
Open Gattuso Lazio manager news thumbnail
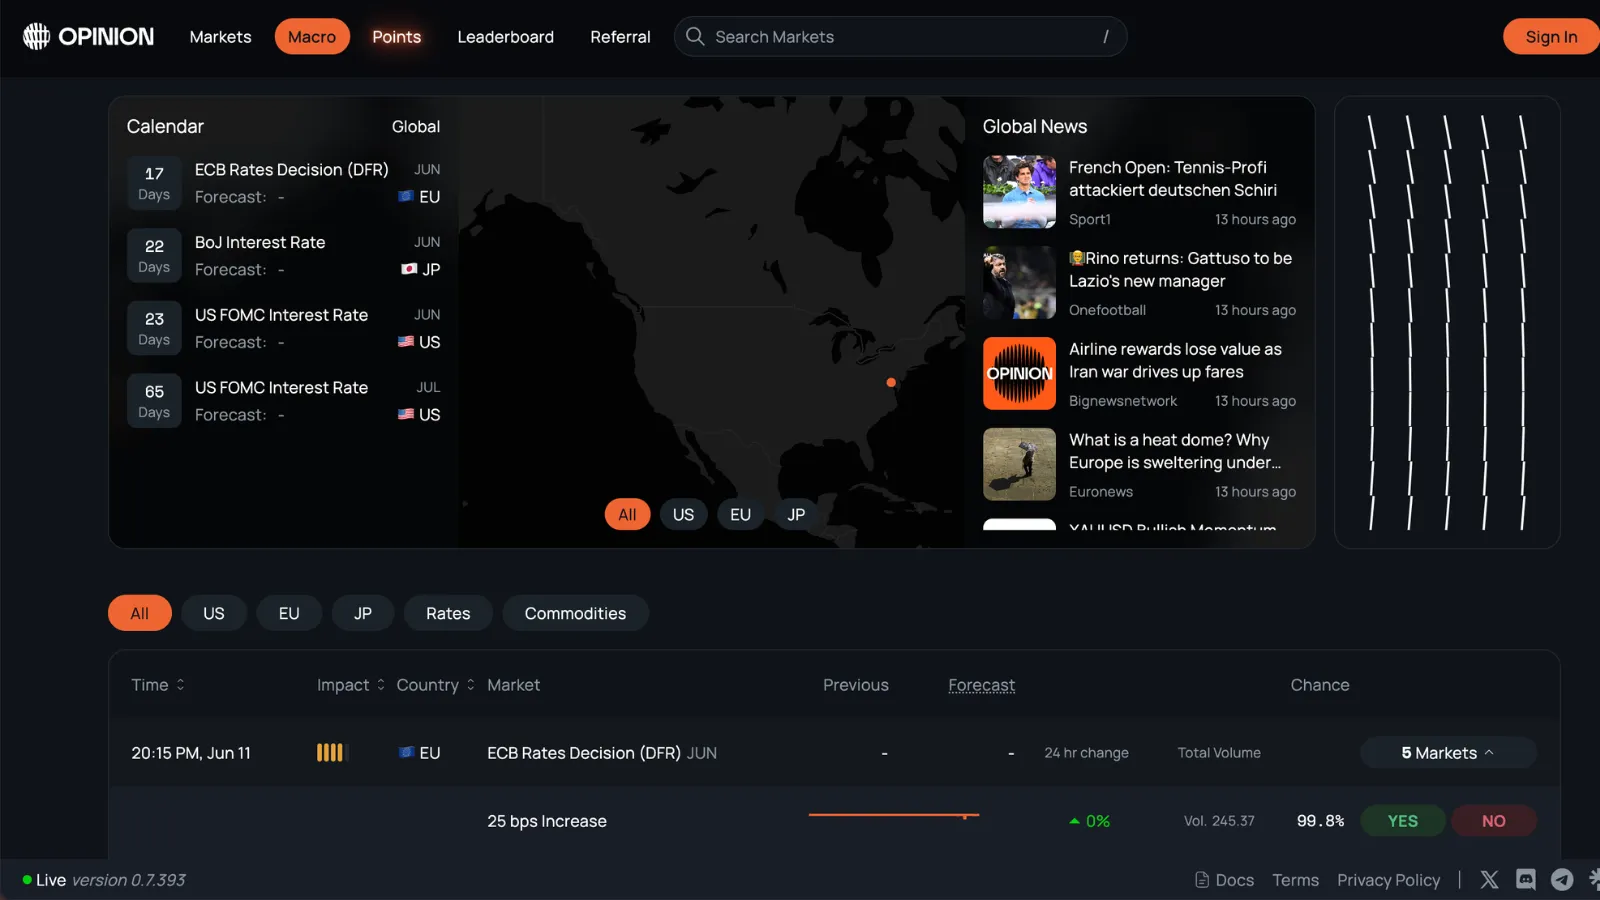pos(1019,282)
